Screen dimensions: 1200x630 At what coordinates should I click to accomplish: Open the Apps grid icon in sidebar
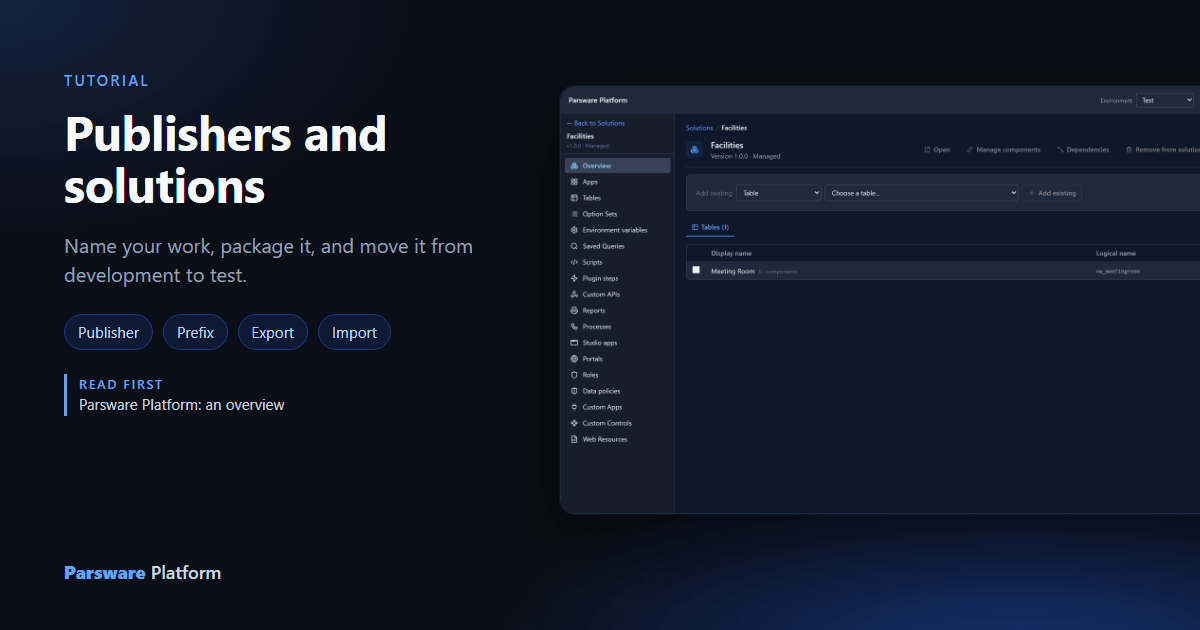point(574,182)
